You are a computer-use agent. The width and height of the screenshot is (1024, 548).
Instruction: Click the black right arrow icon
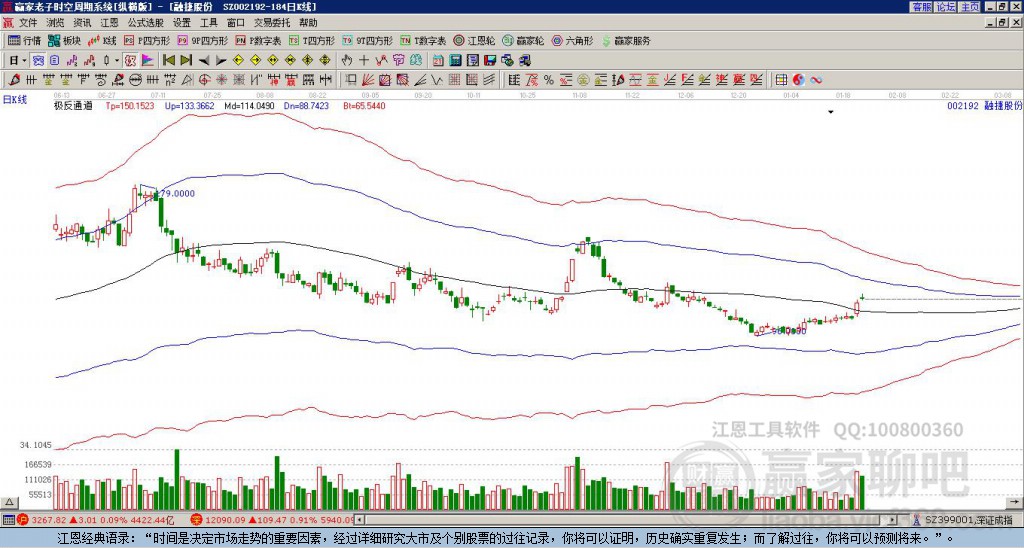[x=221, y=60]
